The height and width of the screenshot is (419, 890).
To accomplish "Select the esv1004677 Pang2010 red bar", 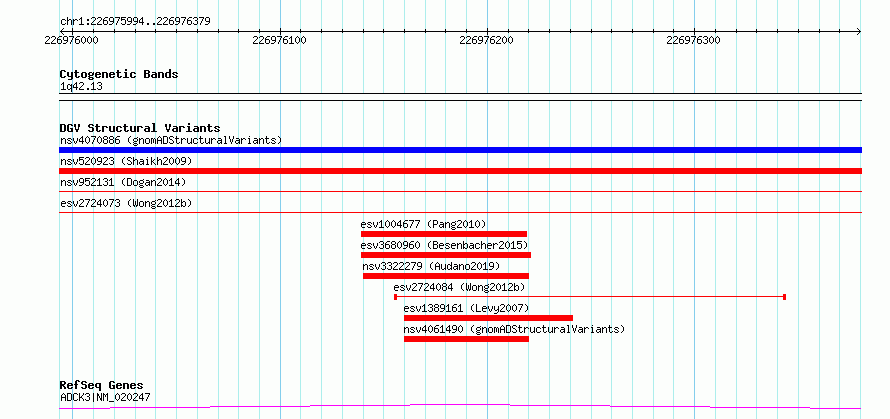I will pos(444,234).
